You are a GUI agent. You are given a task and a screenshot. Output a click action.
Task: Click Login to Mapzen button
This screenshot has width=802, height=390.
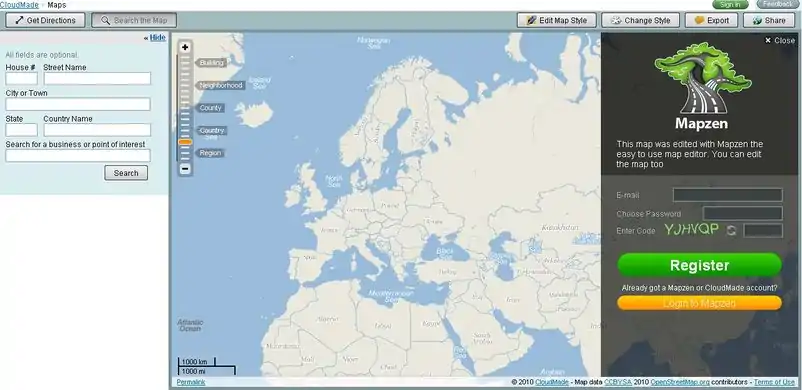(x=699, y=303)
